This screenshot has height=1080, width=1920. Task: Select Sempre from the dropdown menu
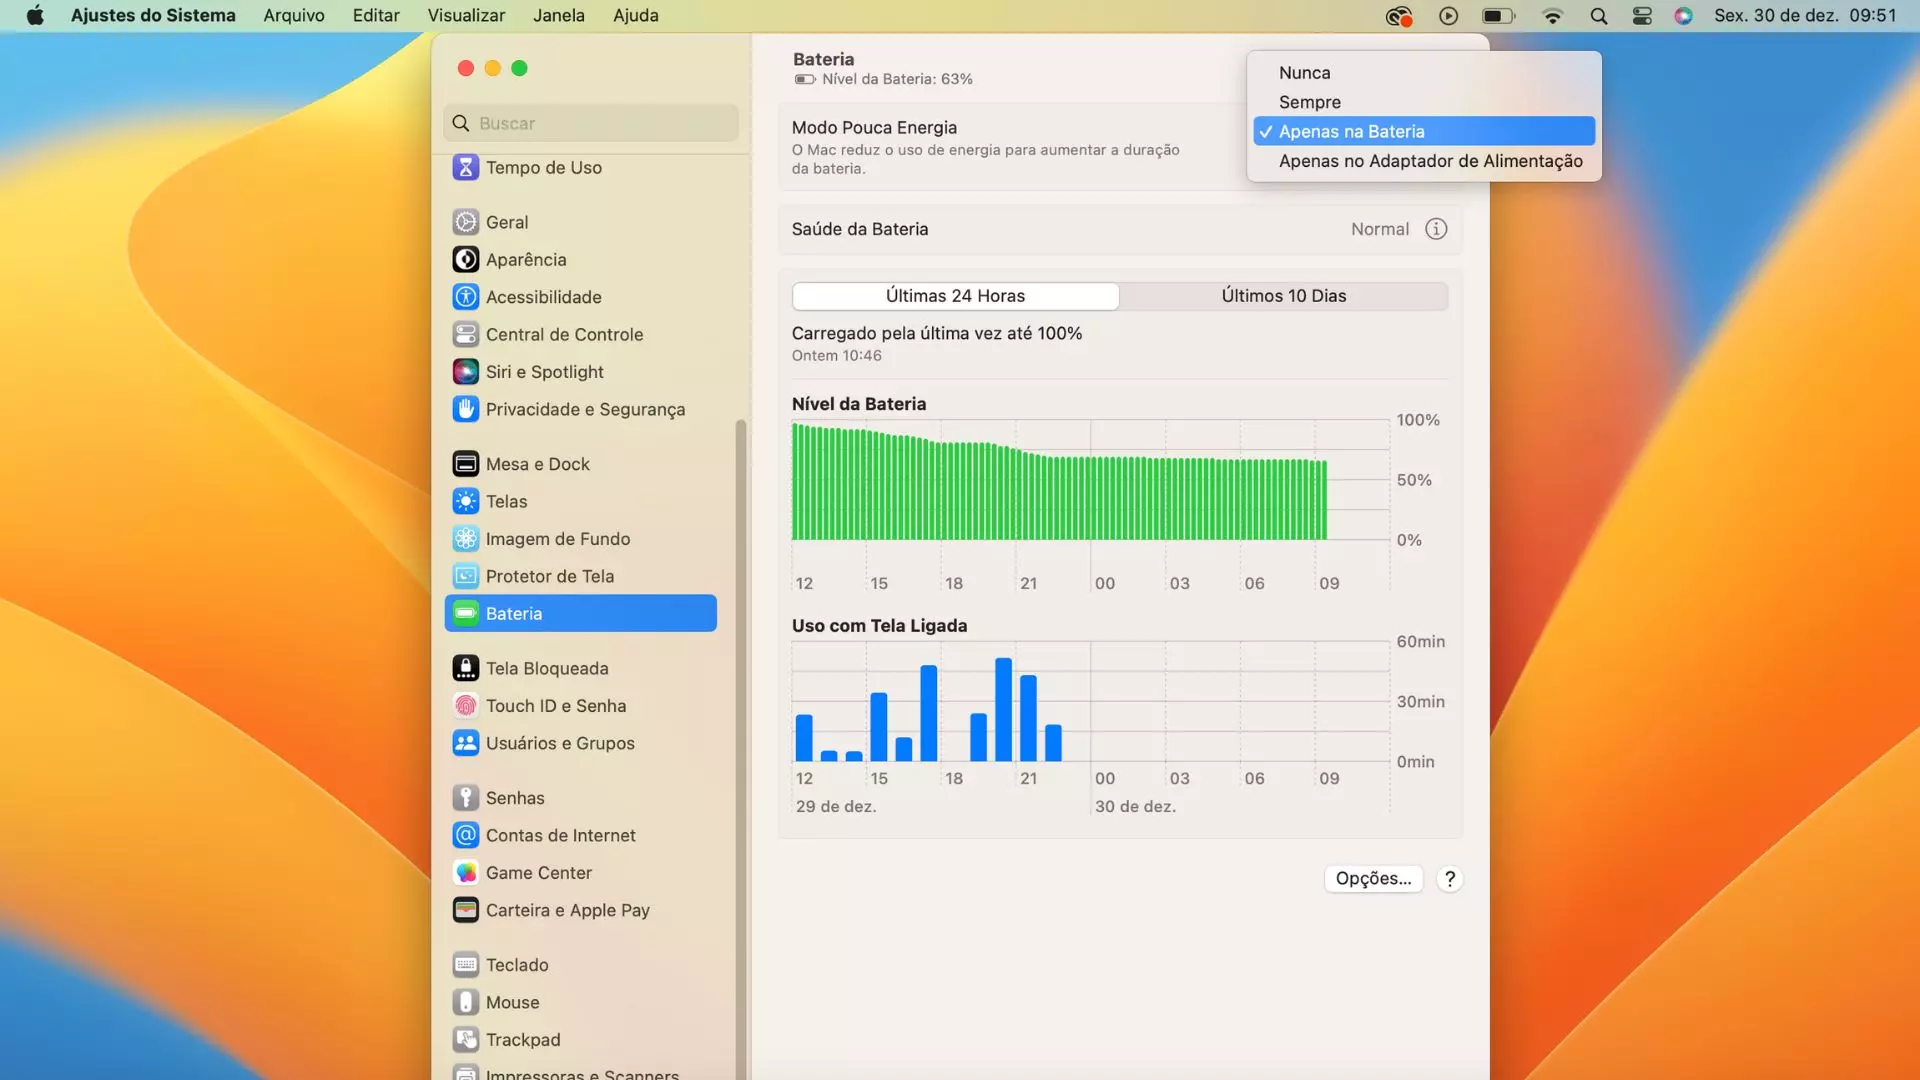click(1309, 102)
